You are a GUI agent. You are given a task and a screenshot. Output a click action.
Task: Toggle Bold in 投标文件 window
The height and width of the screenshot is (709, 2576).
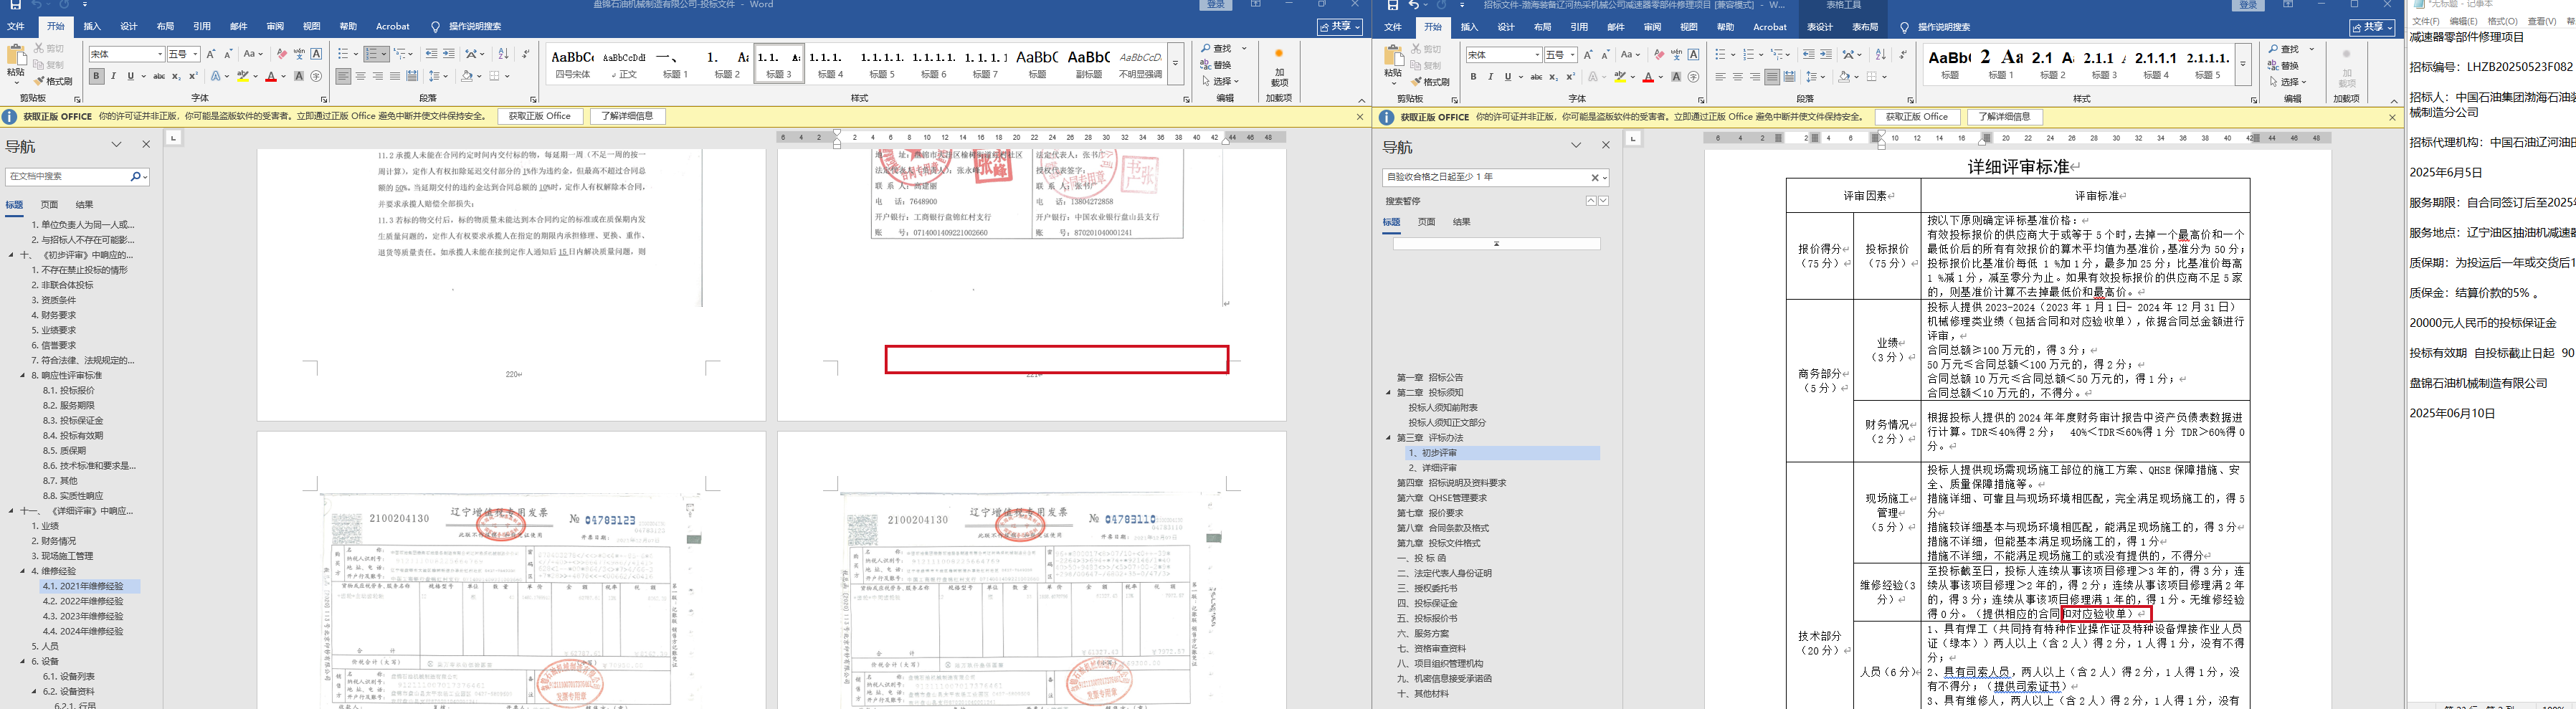(x=96, y=76)
